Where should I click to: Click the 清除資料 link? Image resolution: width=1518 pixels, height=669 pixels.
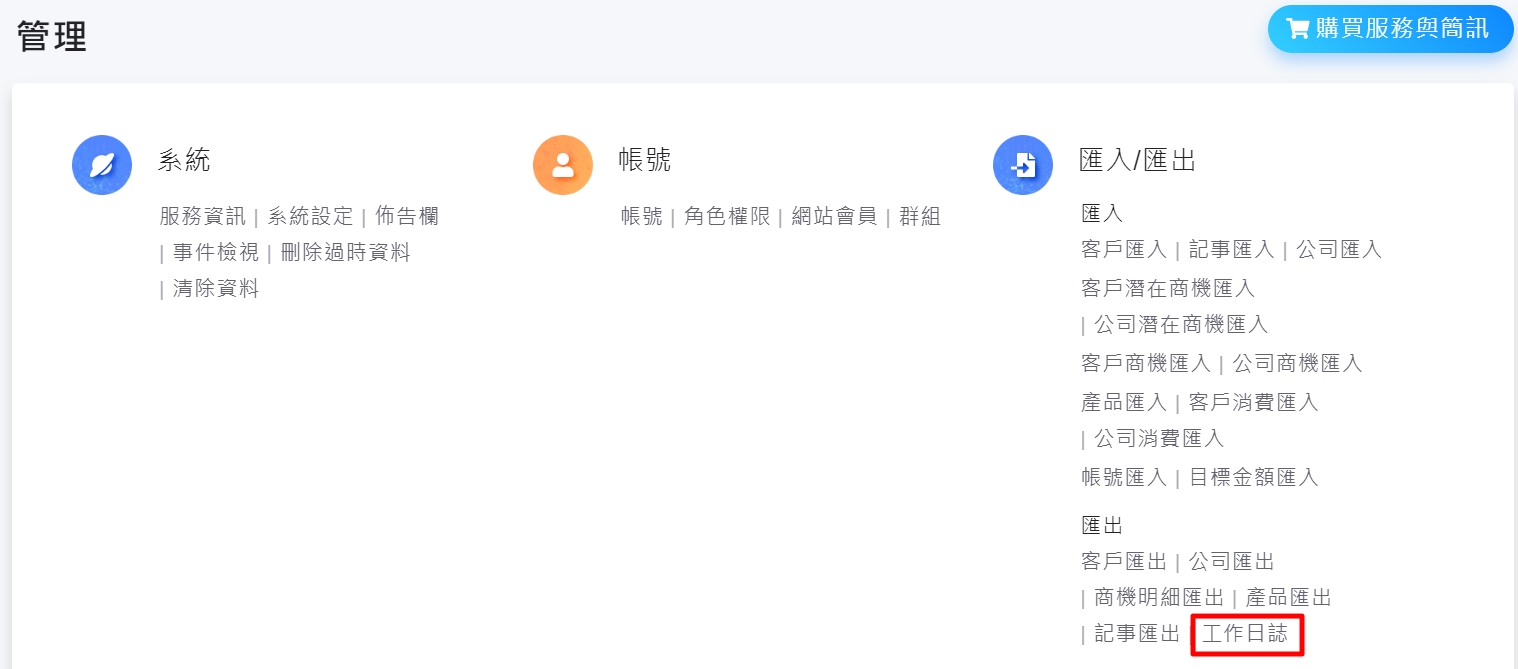pyautogui.click(x=215, y=290)
